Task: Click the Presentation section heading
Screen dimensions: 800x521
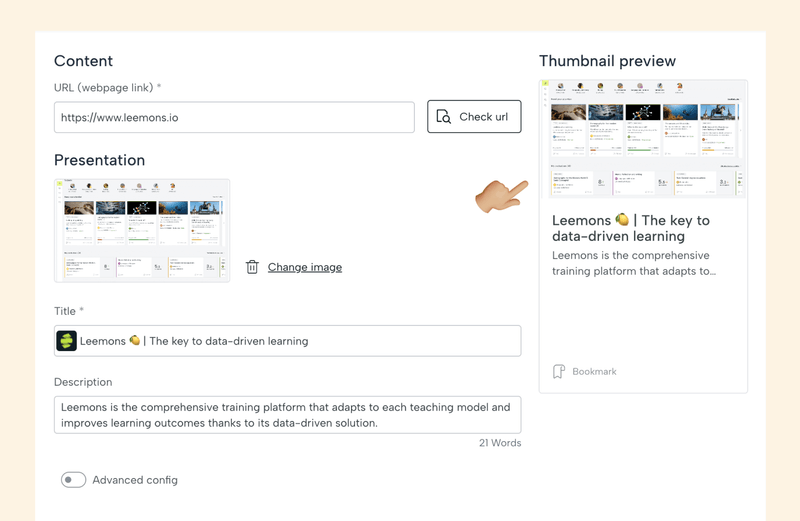Action: pyautogui.click(x=99, y=160)
